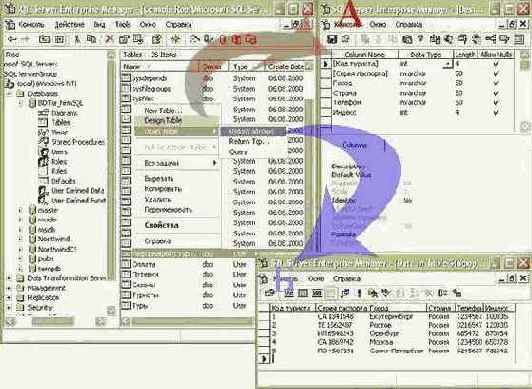
Task: Sort tables by the Name column header
Action: click(159, 66)
